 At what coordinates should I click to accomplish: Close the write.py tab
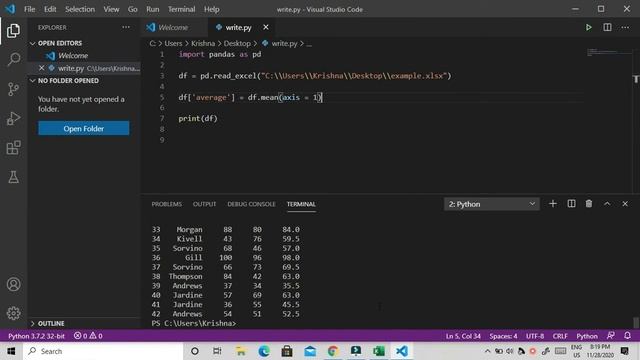pos(266,27)
